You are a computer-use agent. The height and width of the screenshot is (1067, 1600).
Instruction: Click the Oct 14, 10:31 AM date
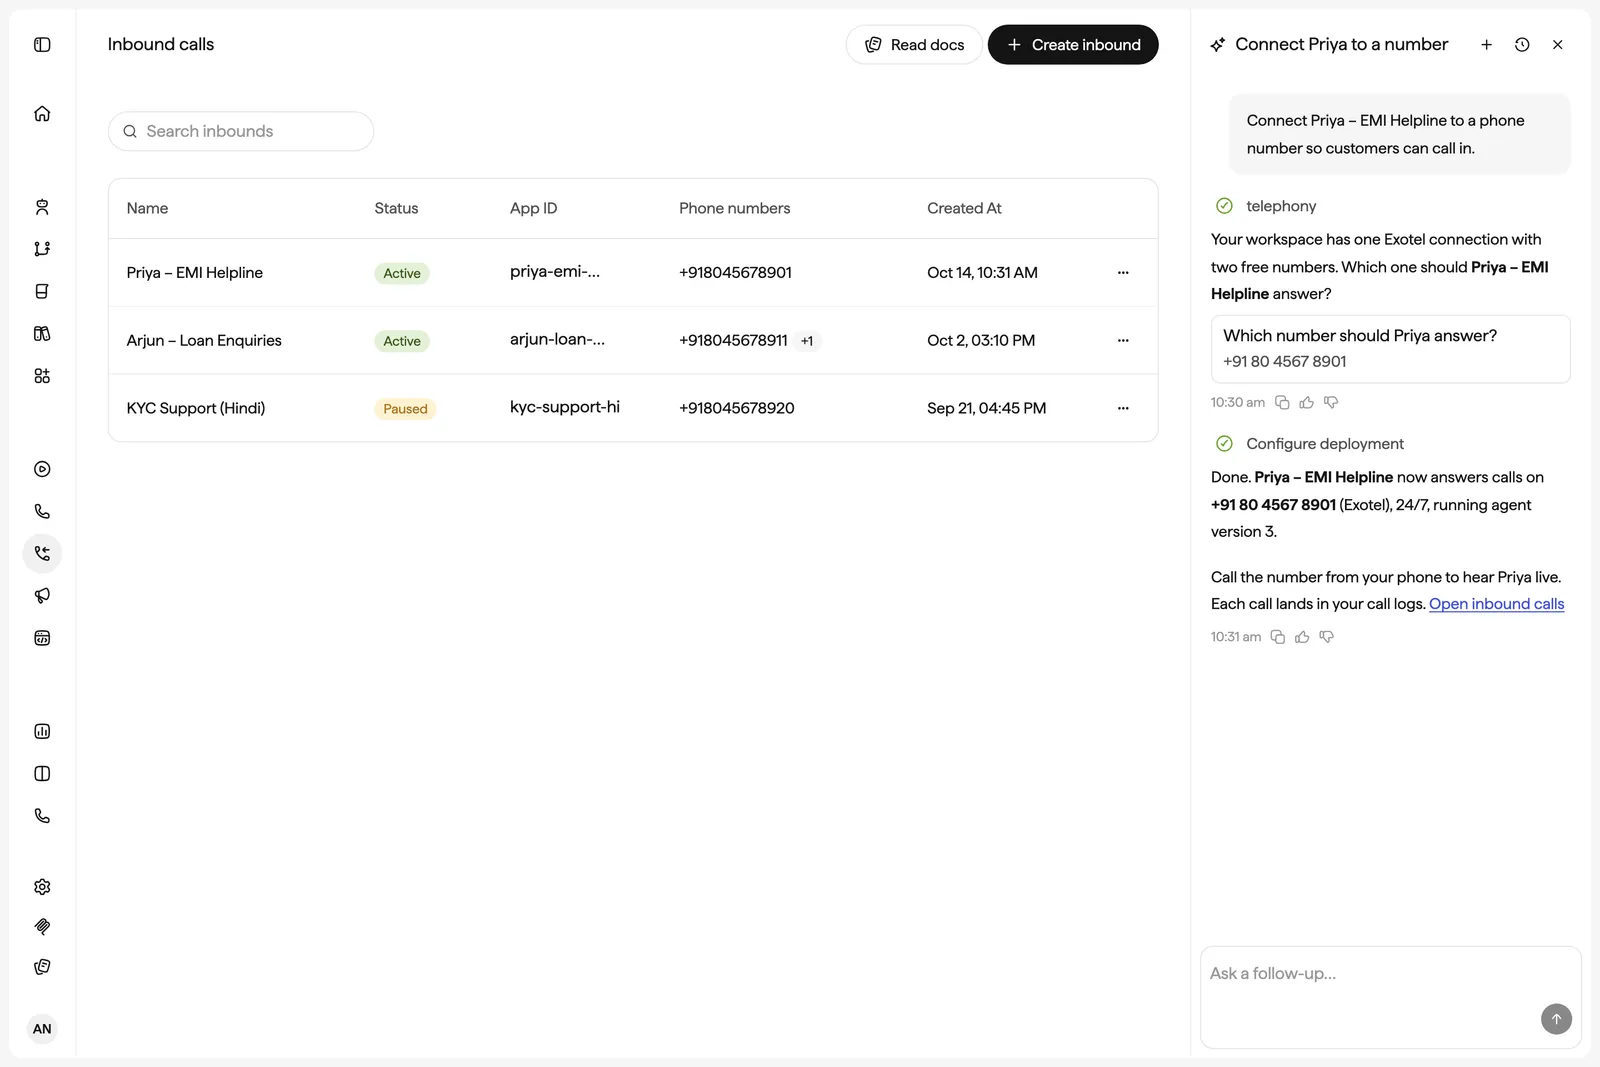coord(982,273)
